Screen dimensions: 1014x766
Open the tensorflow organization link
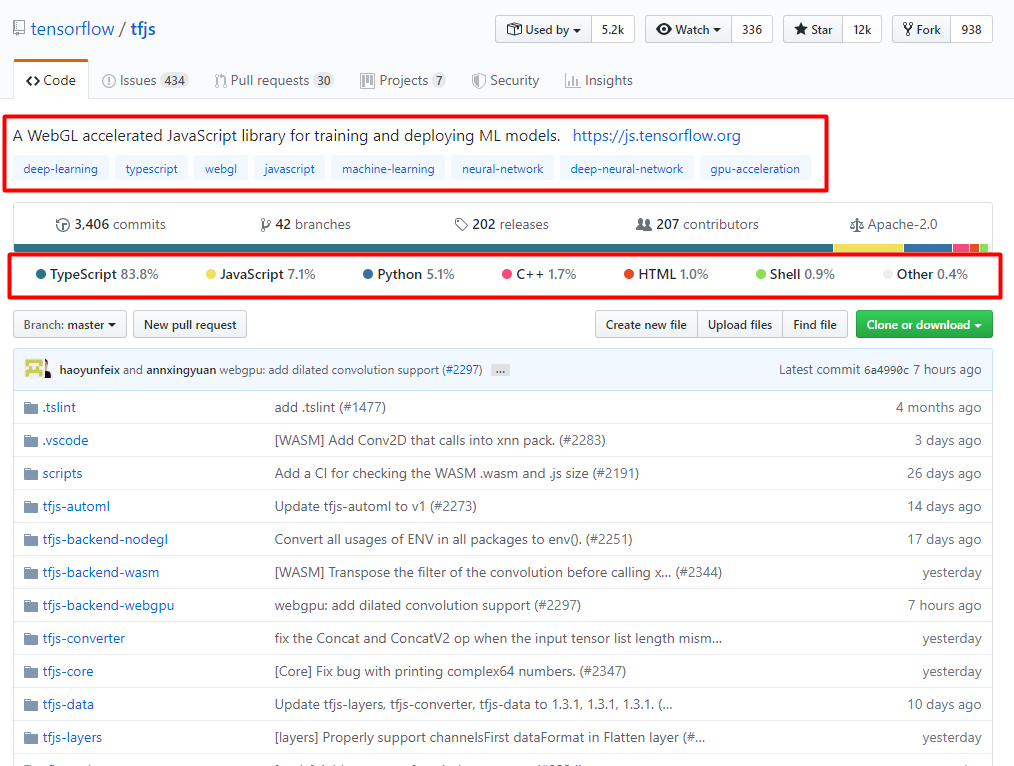tap(72, 29)
